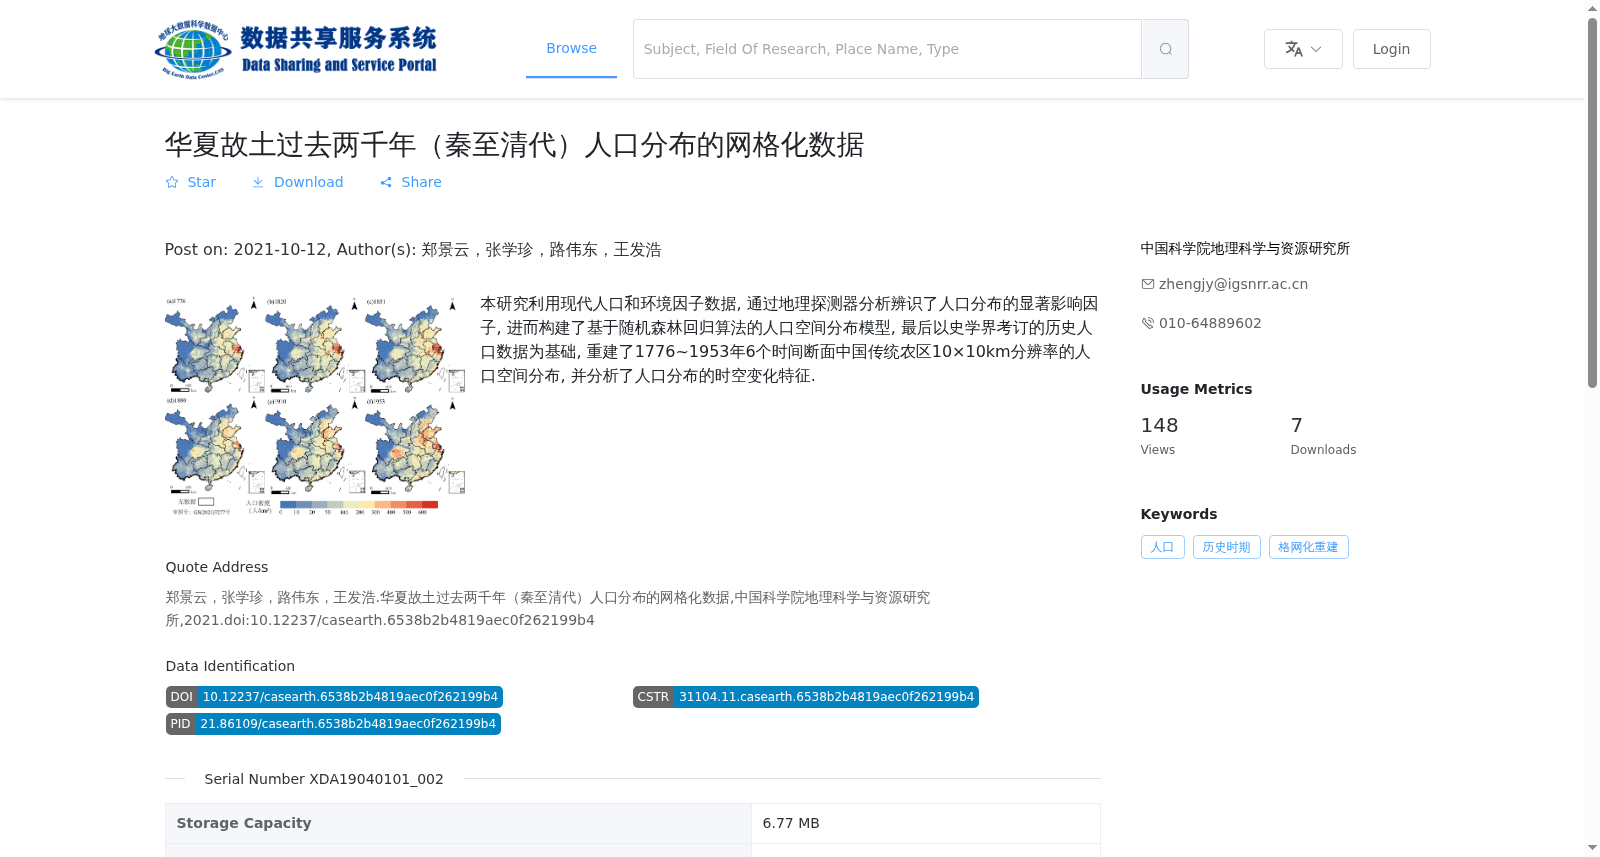Click the 7 Downloads metric
The width and height of the screenshot is (1600, 857).
click(1323, 436)
